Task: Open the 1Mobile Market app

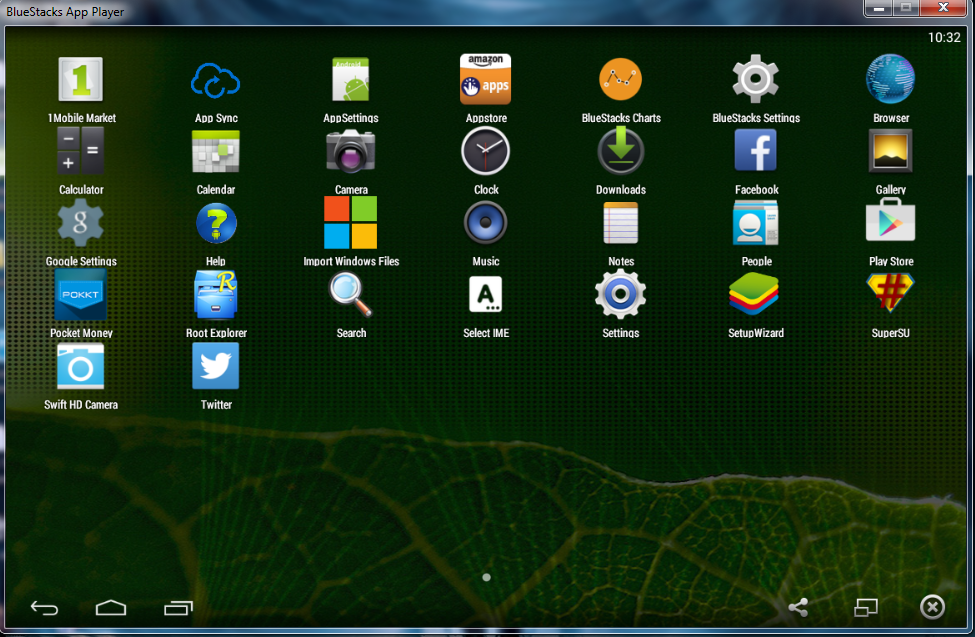Action: (81, 79)
